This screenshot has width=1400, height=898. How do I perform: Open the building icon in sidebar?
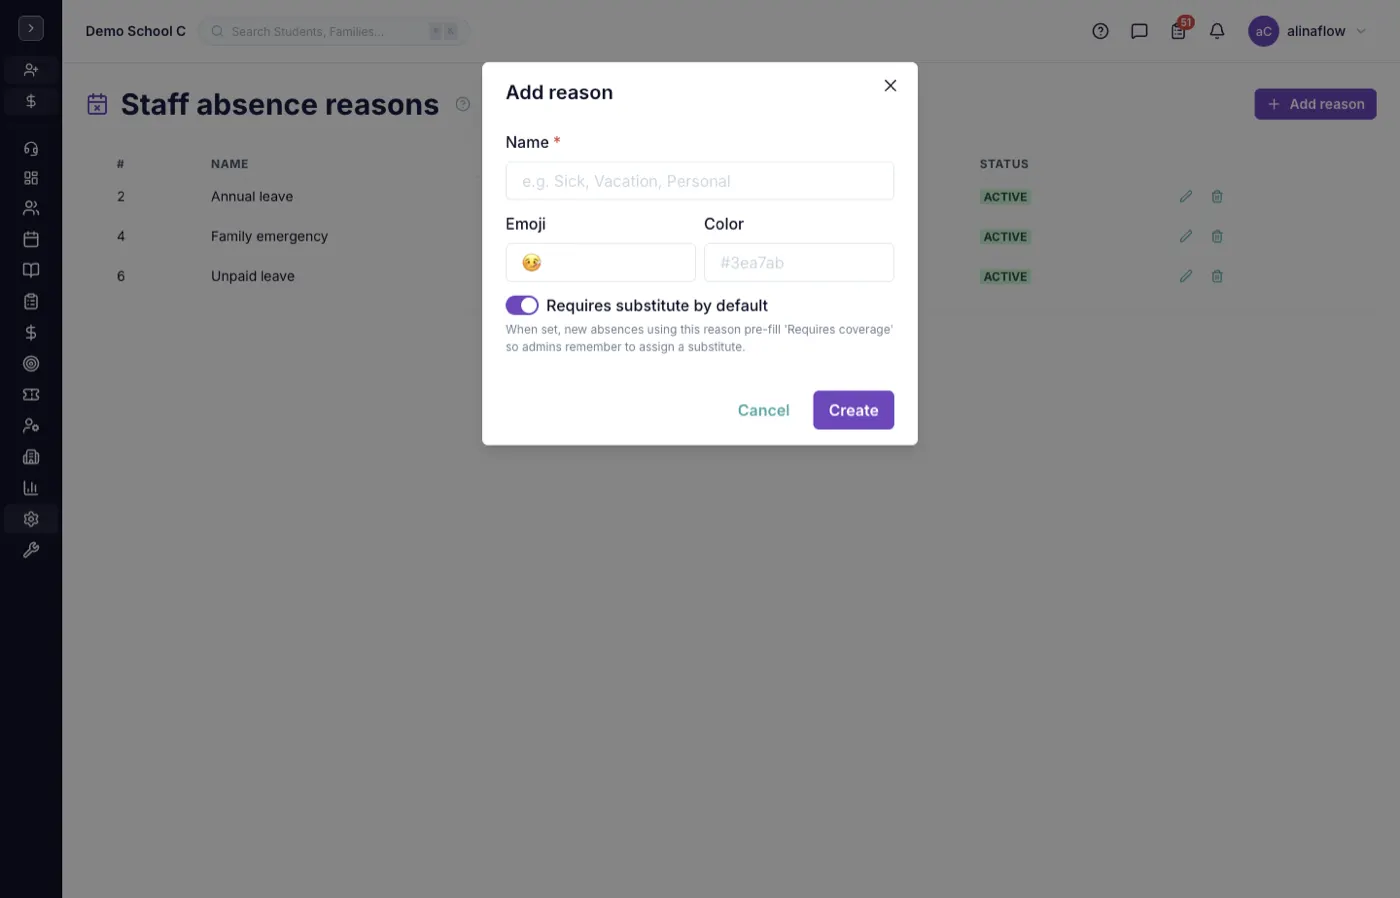(x=31, y=457)
